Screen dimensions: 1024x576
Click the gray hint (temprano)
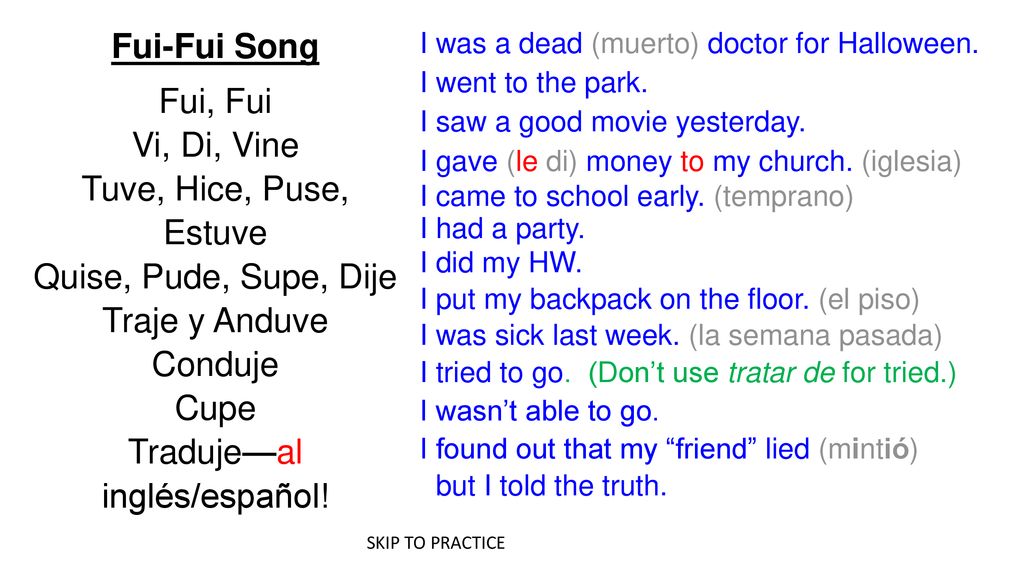(783, 197)
